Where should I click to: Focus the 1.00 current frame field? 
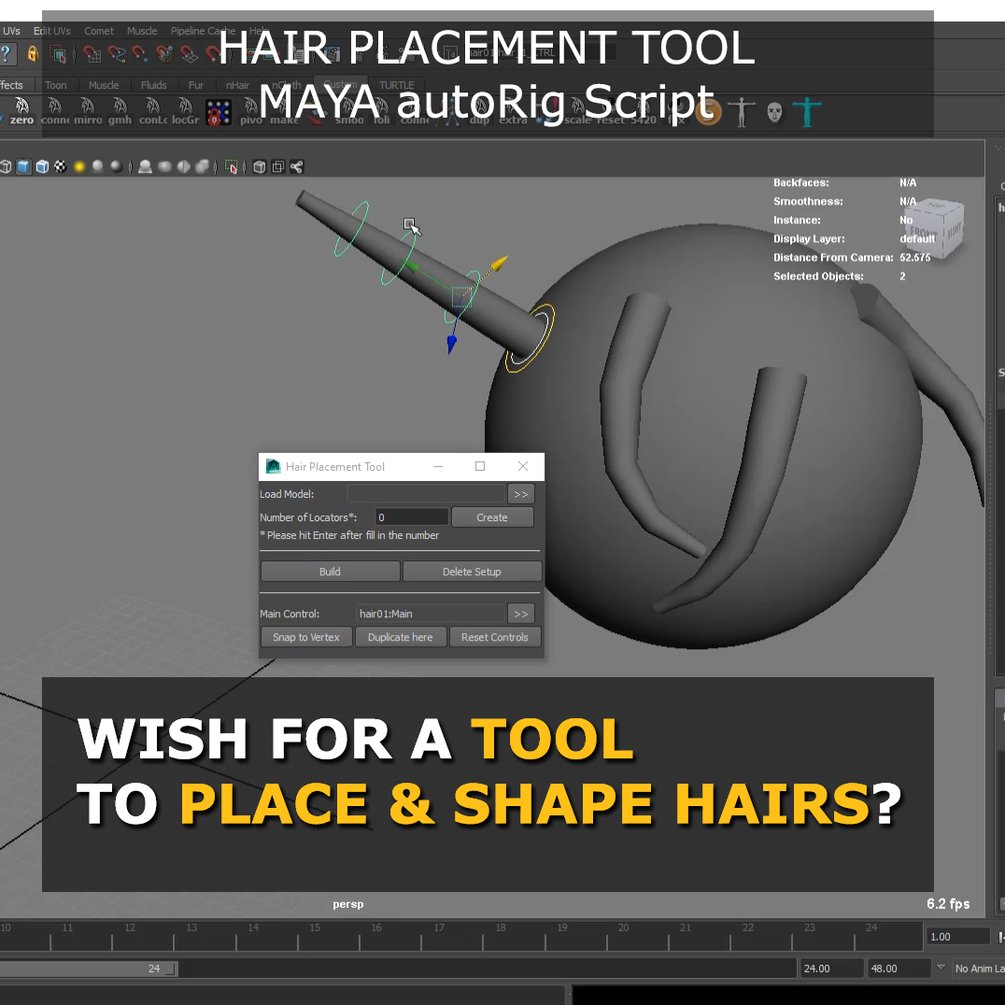pyautogui.click(x=957, y=936)
